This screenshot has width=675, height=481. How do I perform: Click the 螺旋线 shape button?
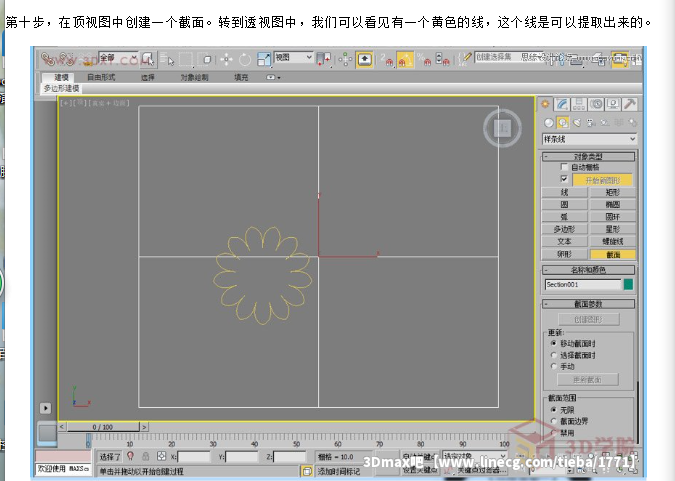click(613, 242)
